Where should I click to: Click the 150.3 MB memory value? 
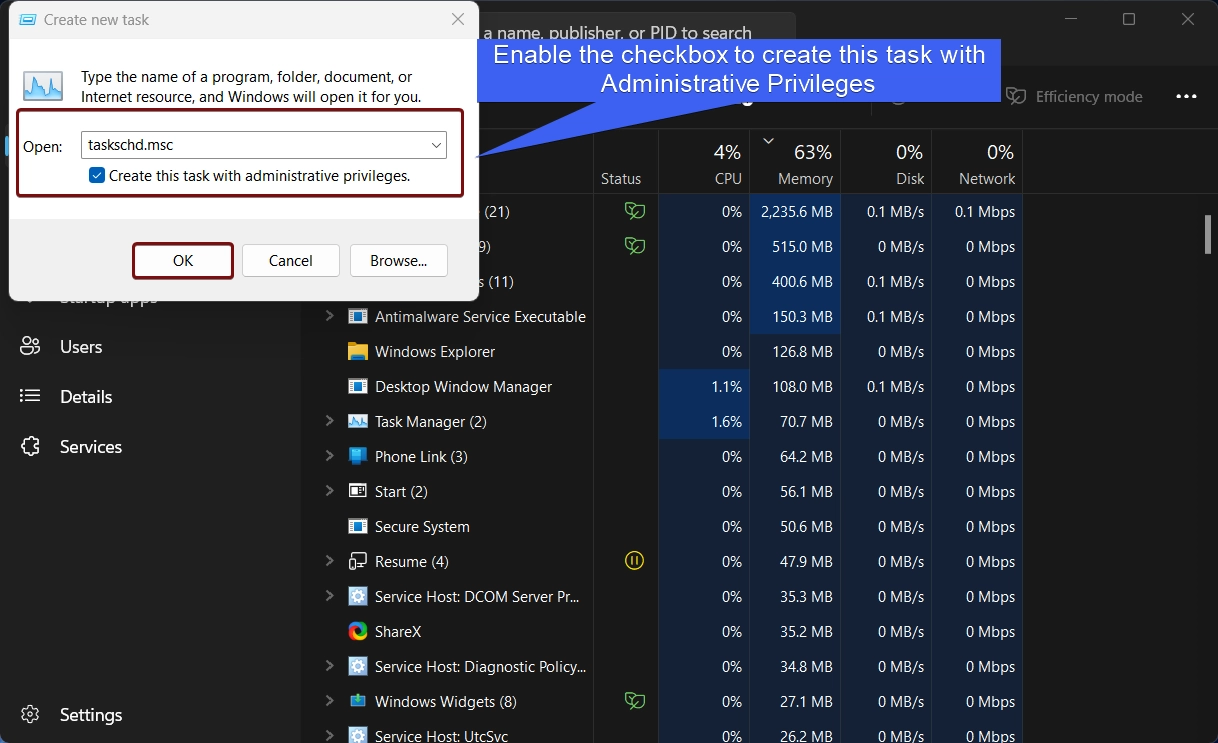[x=803, y=317]
